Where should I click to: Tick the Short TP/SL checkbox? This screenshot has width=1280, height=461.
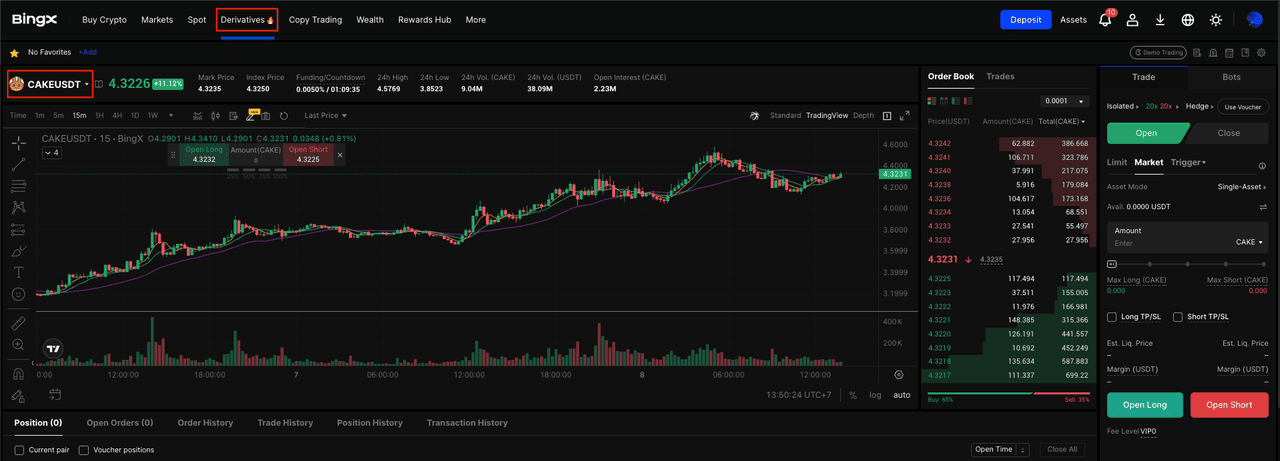pos(1178,317)
